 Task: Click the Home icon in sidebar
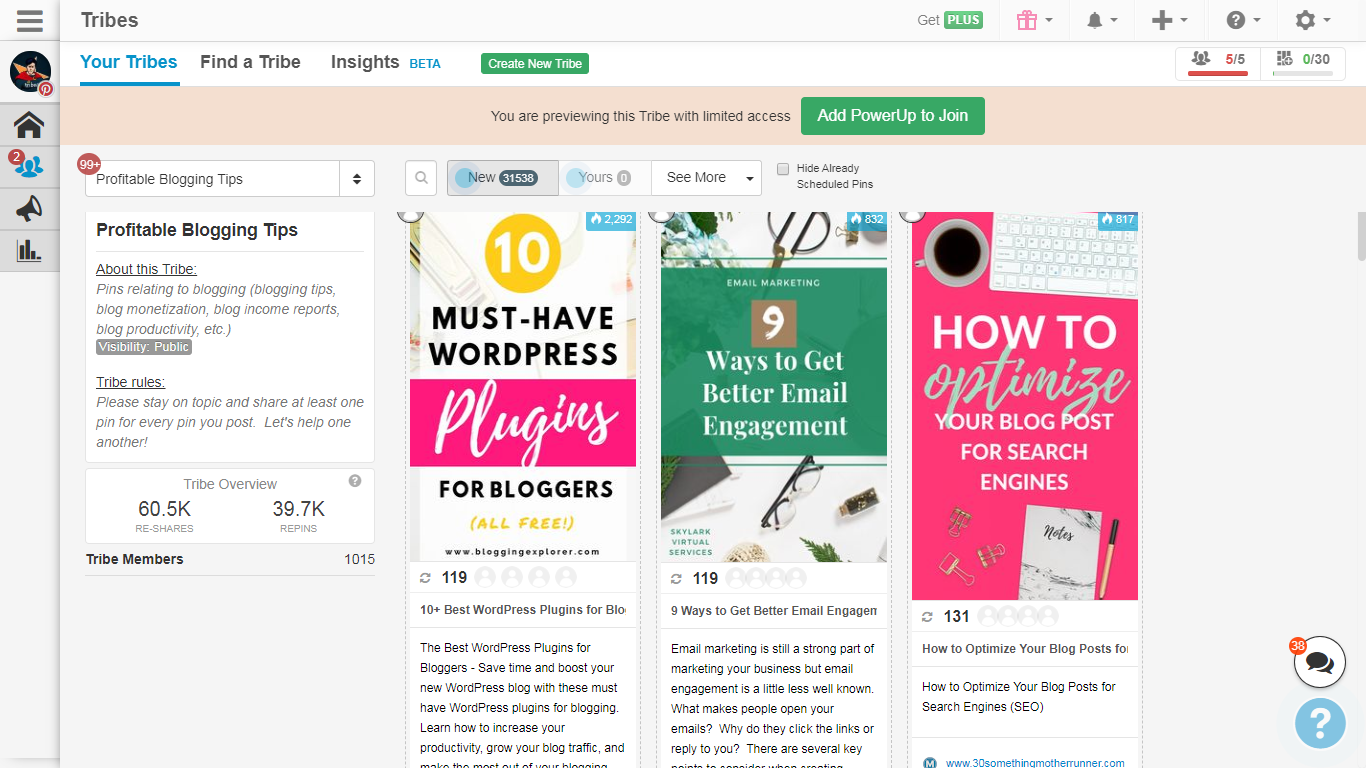(x=29, y=125)
